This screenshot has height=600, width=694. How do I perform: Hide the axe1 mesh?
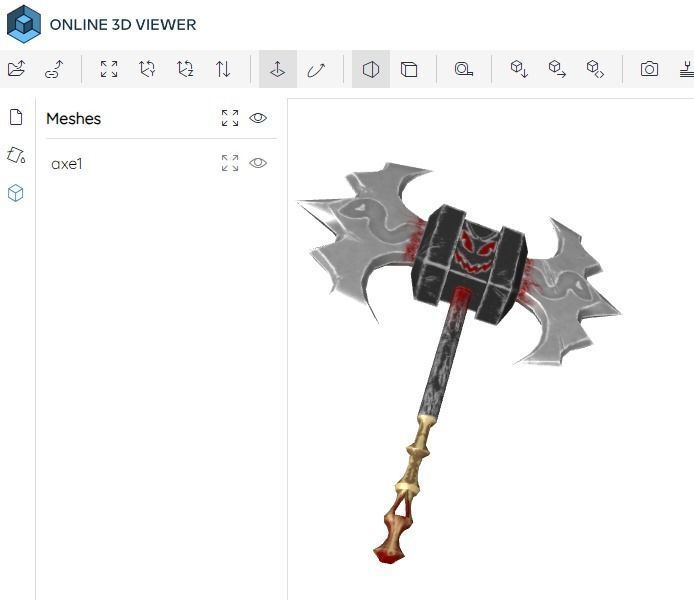pos(258,163)
